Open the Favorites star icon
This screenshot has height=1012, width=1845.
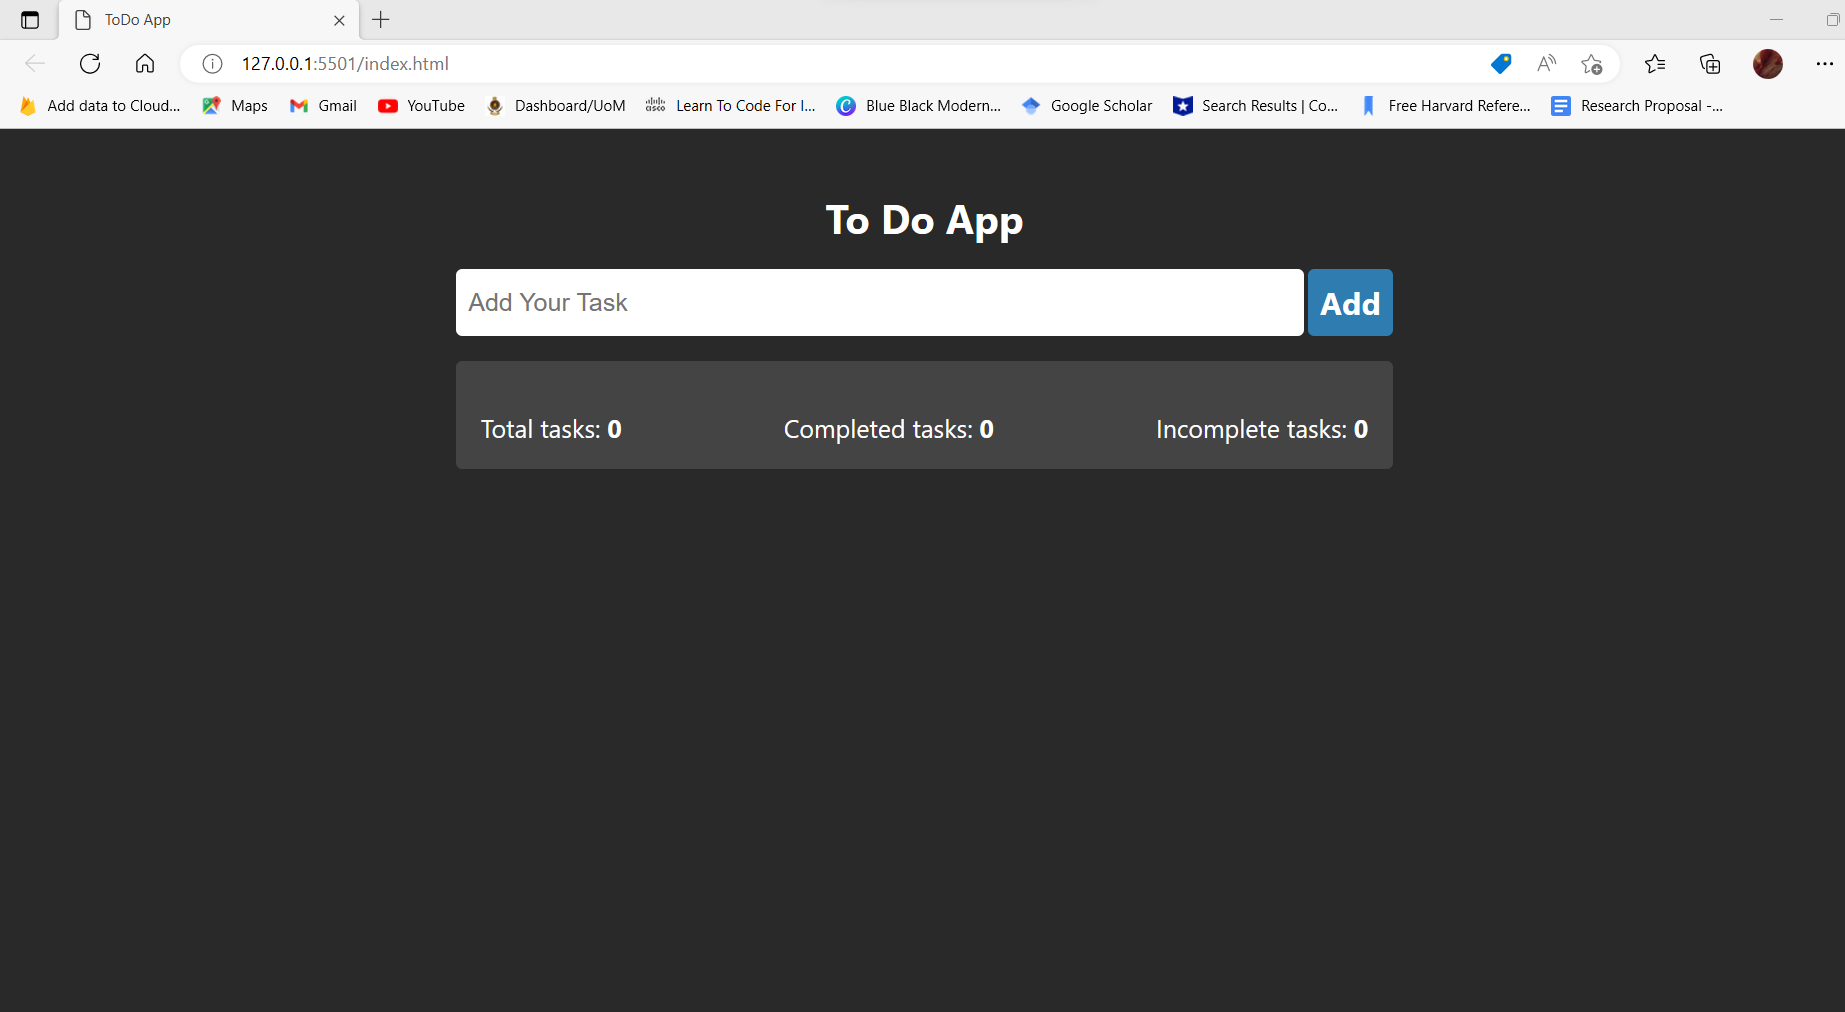click(1592, 63)
